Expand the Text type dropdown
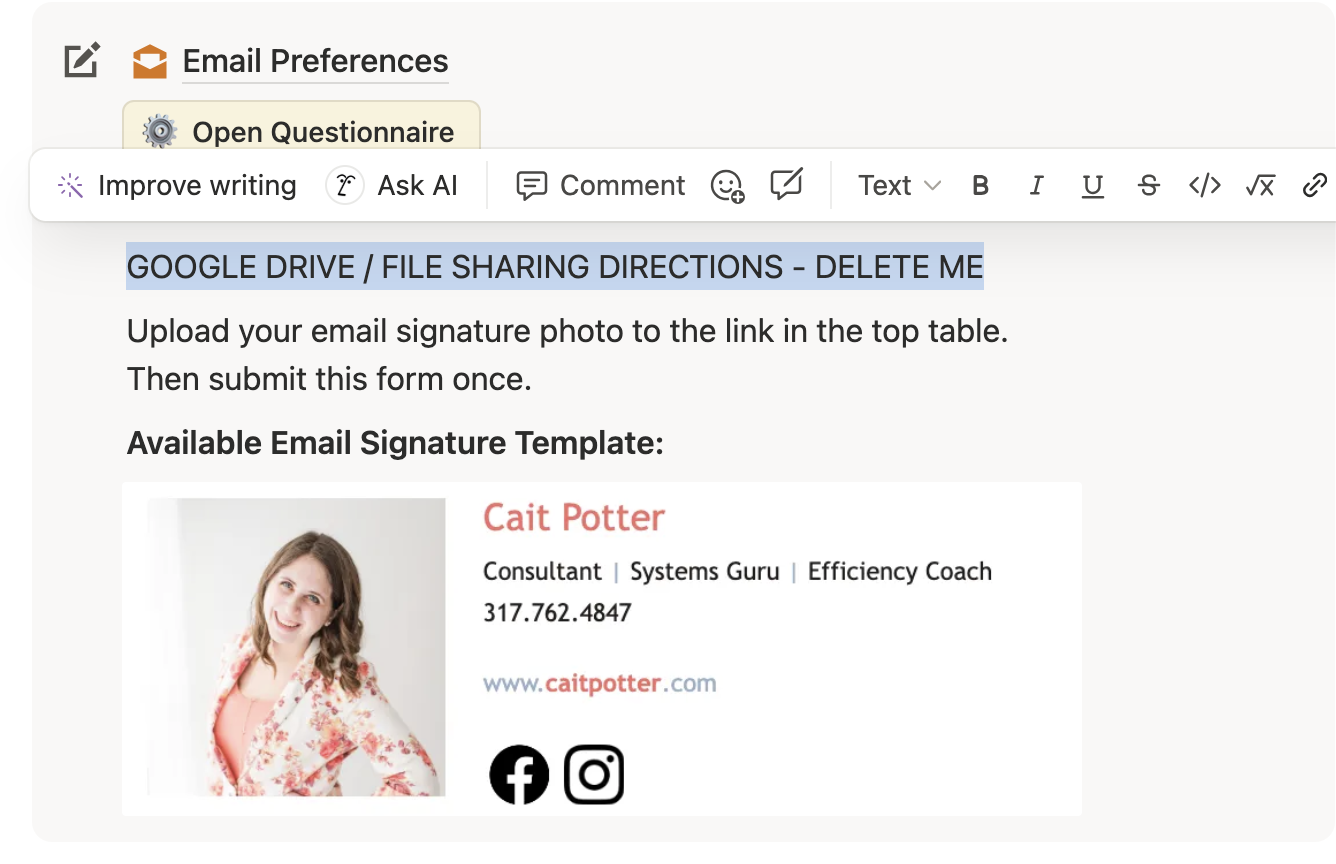Image resolution: width=1336 pixels, height=864 pixels. pyautogui.click(x=899, y=186)
